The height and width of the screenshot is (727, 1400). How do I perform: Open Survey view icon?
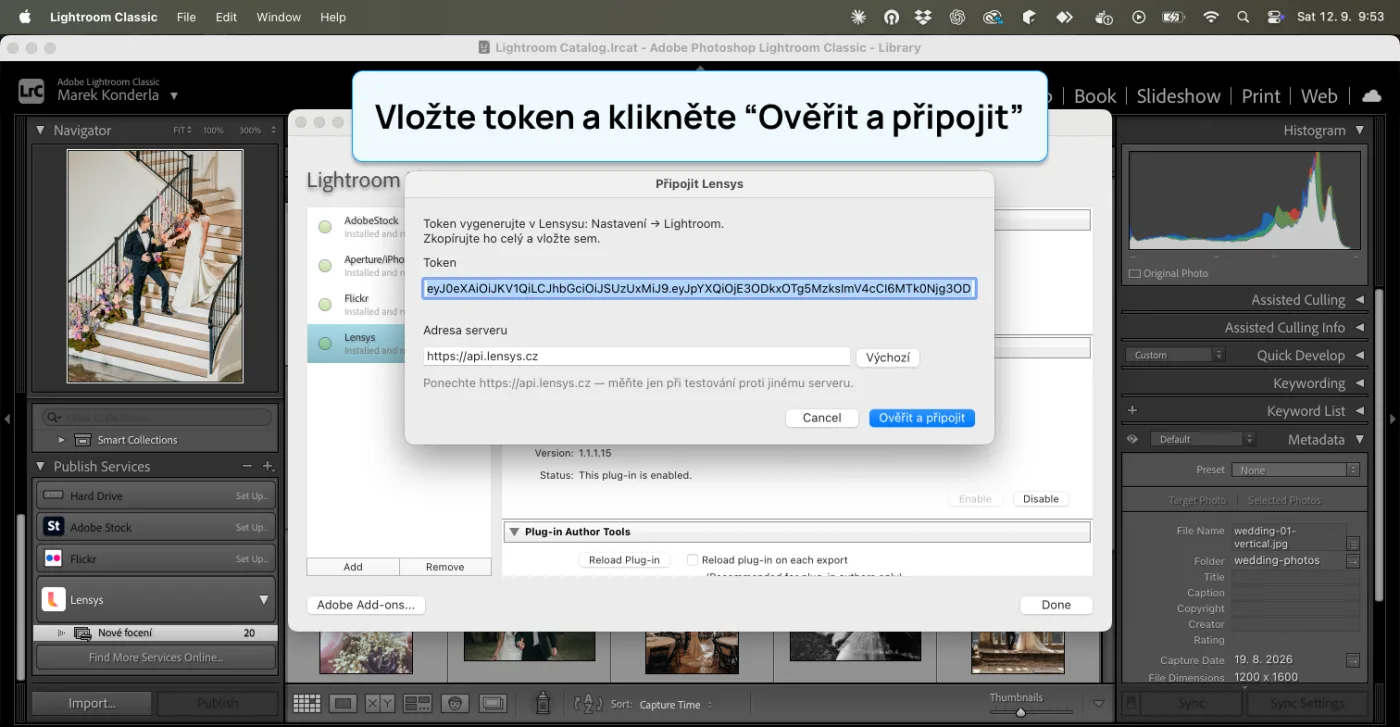(417, 704)
